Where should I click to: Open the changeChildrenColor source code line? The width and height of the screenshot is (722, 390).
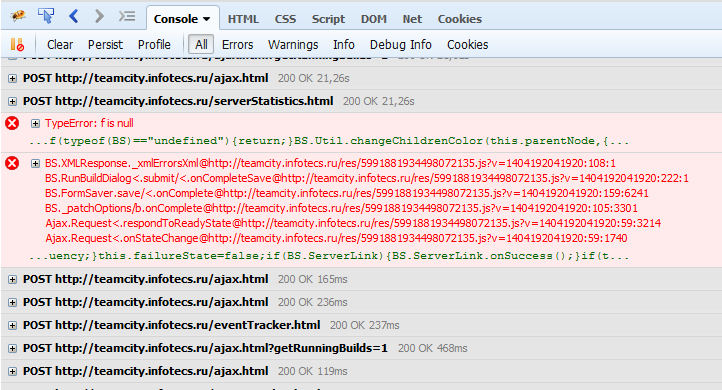[329, 141]
